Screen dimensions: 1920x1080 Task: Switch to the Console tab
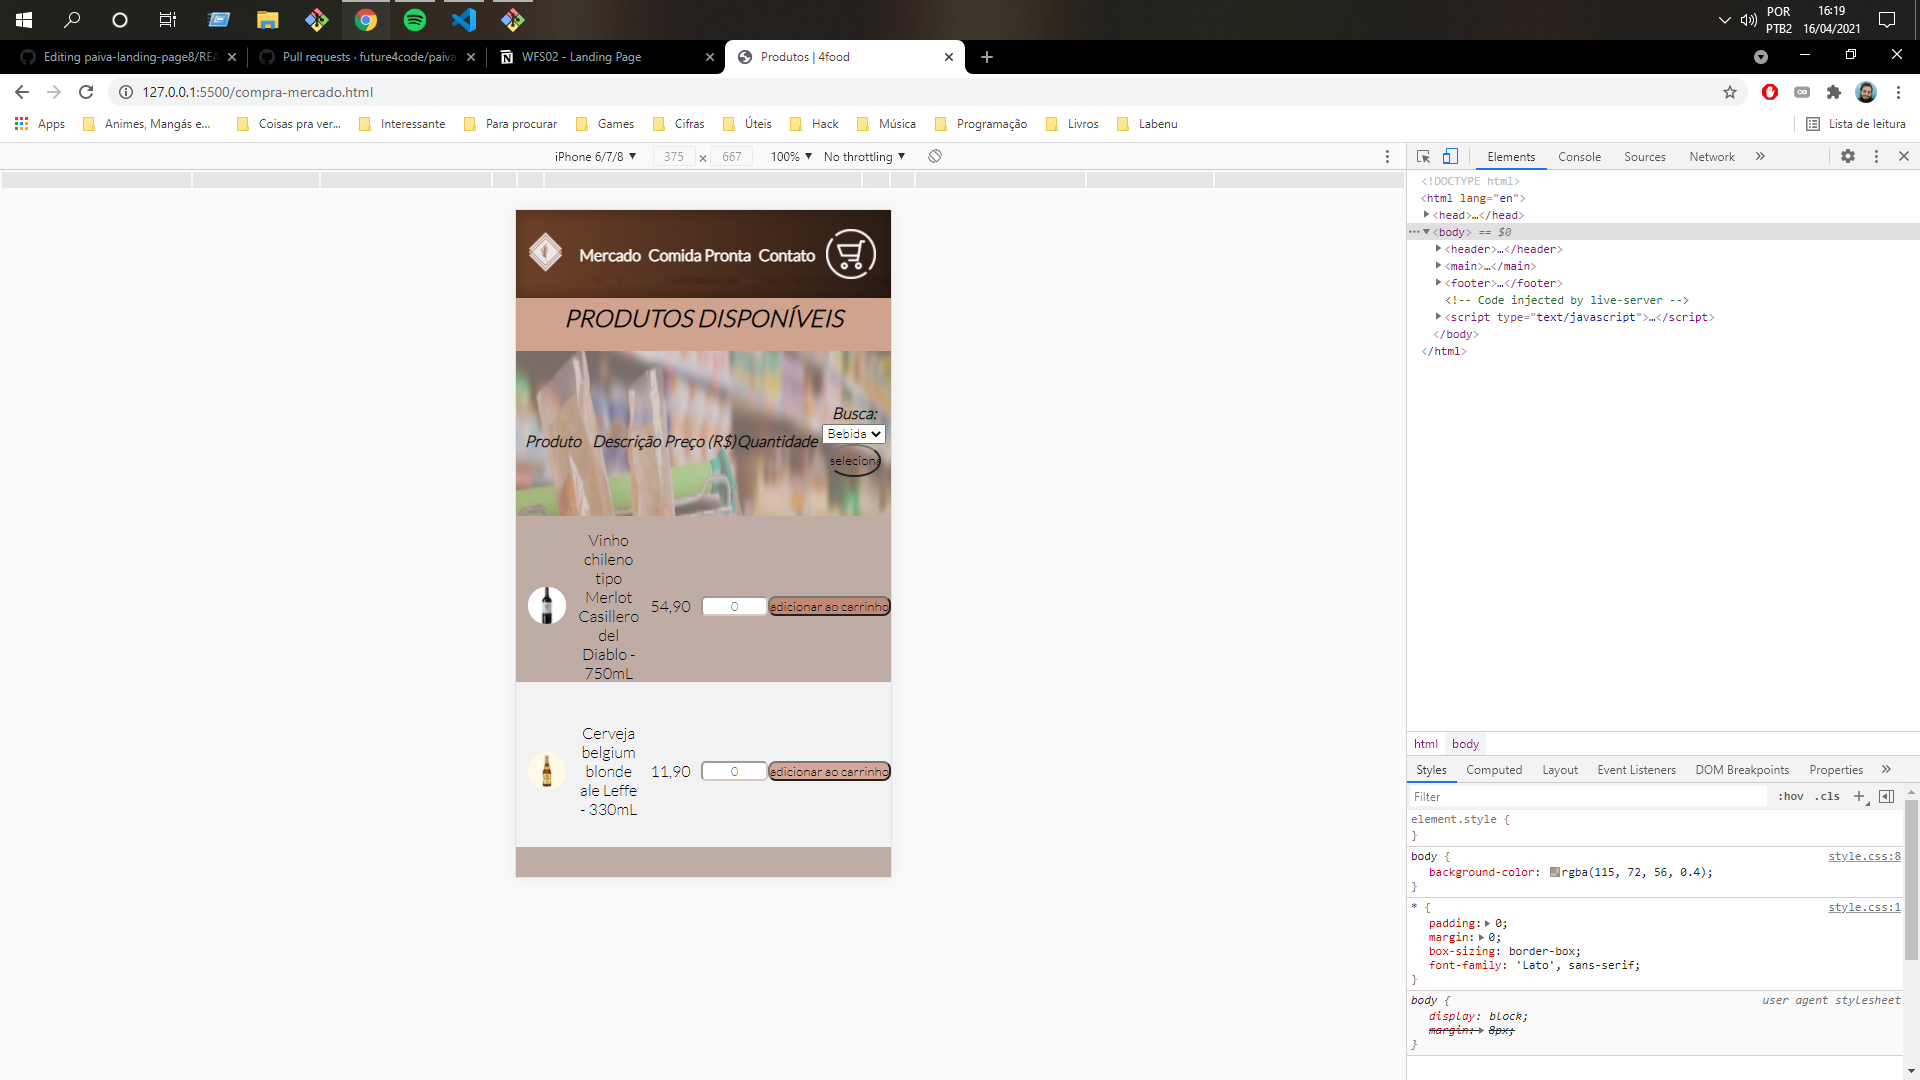1579,157
